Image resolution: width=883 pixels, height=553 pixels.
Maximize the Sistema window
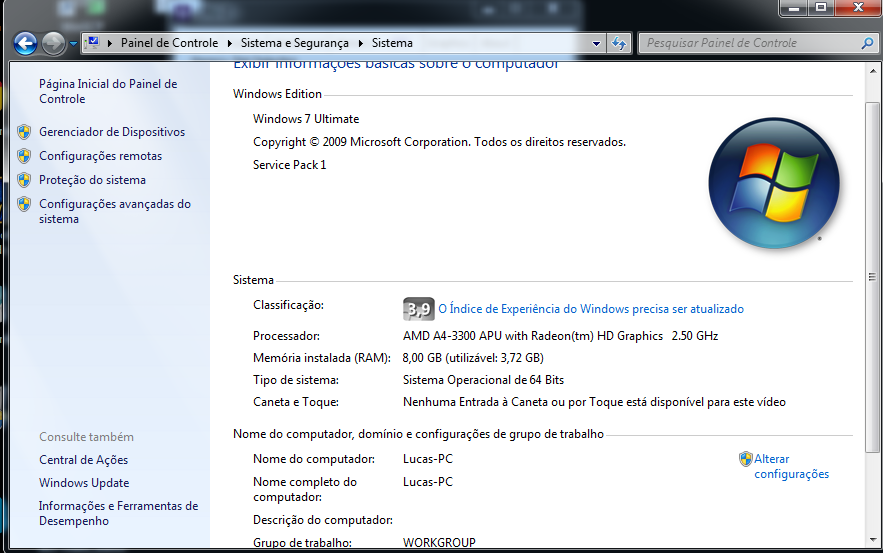point(821,7)
